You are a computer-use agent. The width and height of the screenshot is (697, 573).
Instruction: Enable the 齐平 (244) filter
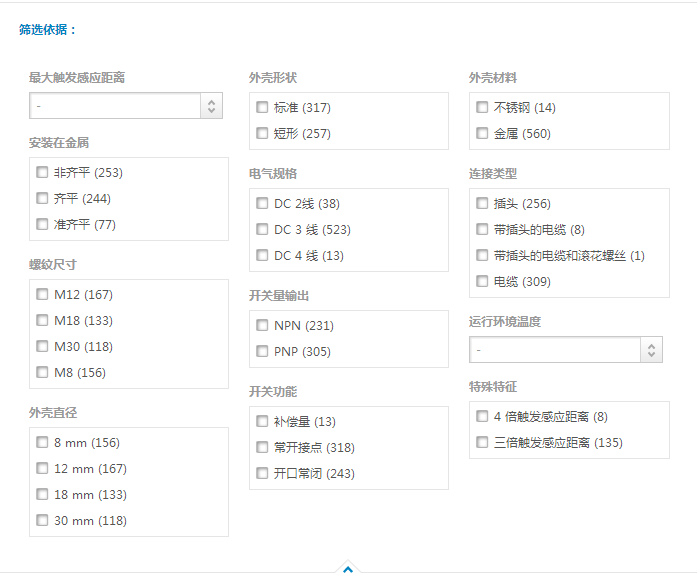(42, 198)
